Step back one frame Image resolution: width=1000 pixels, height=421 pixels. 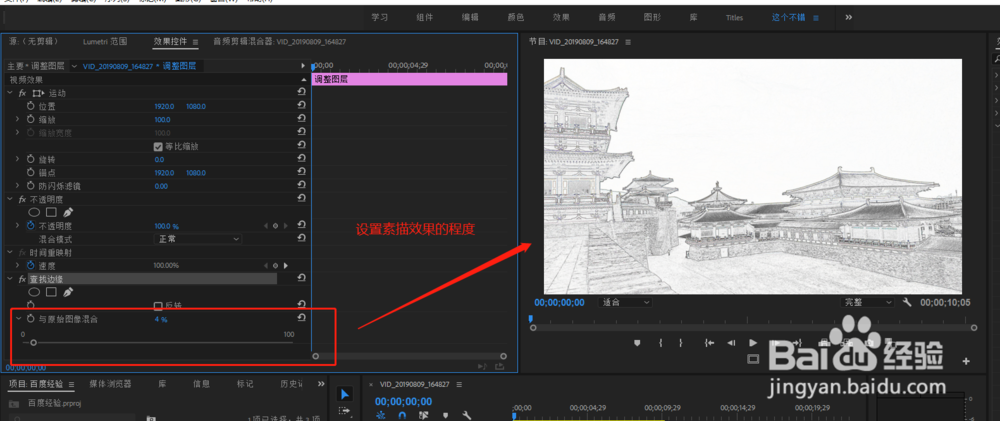(731, 343)
